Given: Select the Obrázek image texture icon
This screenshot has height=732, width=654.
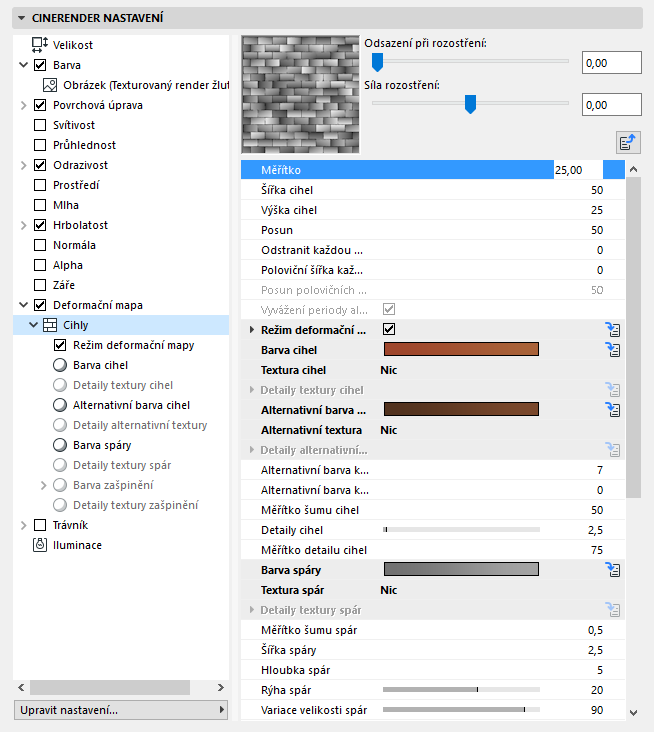Looking at the screenshot, I should point(50,85).
